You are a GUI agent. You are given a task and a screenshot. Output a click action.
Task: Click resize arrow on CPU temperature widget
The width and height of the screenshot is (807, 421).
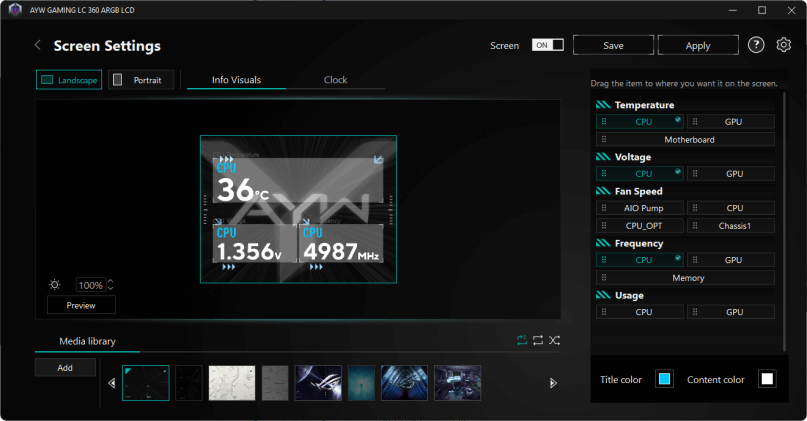[378, 160]
